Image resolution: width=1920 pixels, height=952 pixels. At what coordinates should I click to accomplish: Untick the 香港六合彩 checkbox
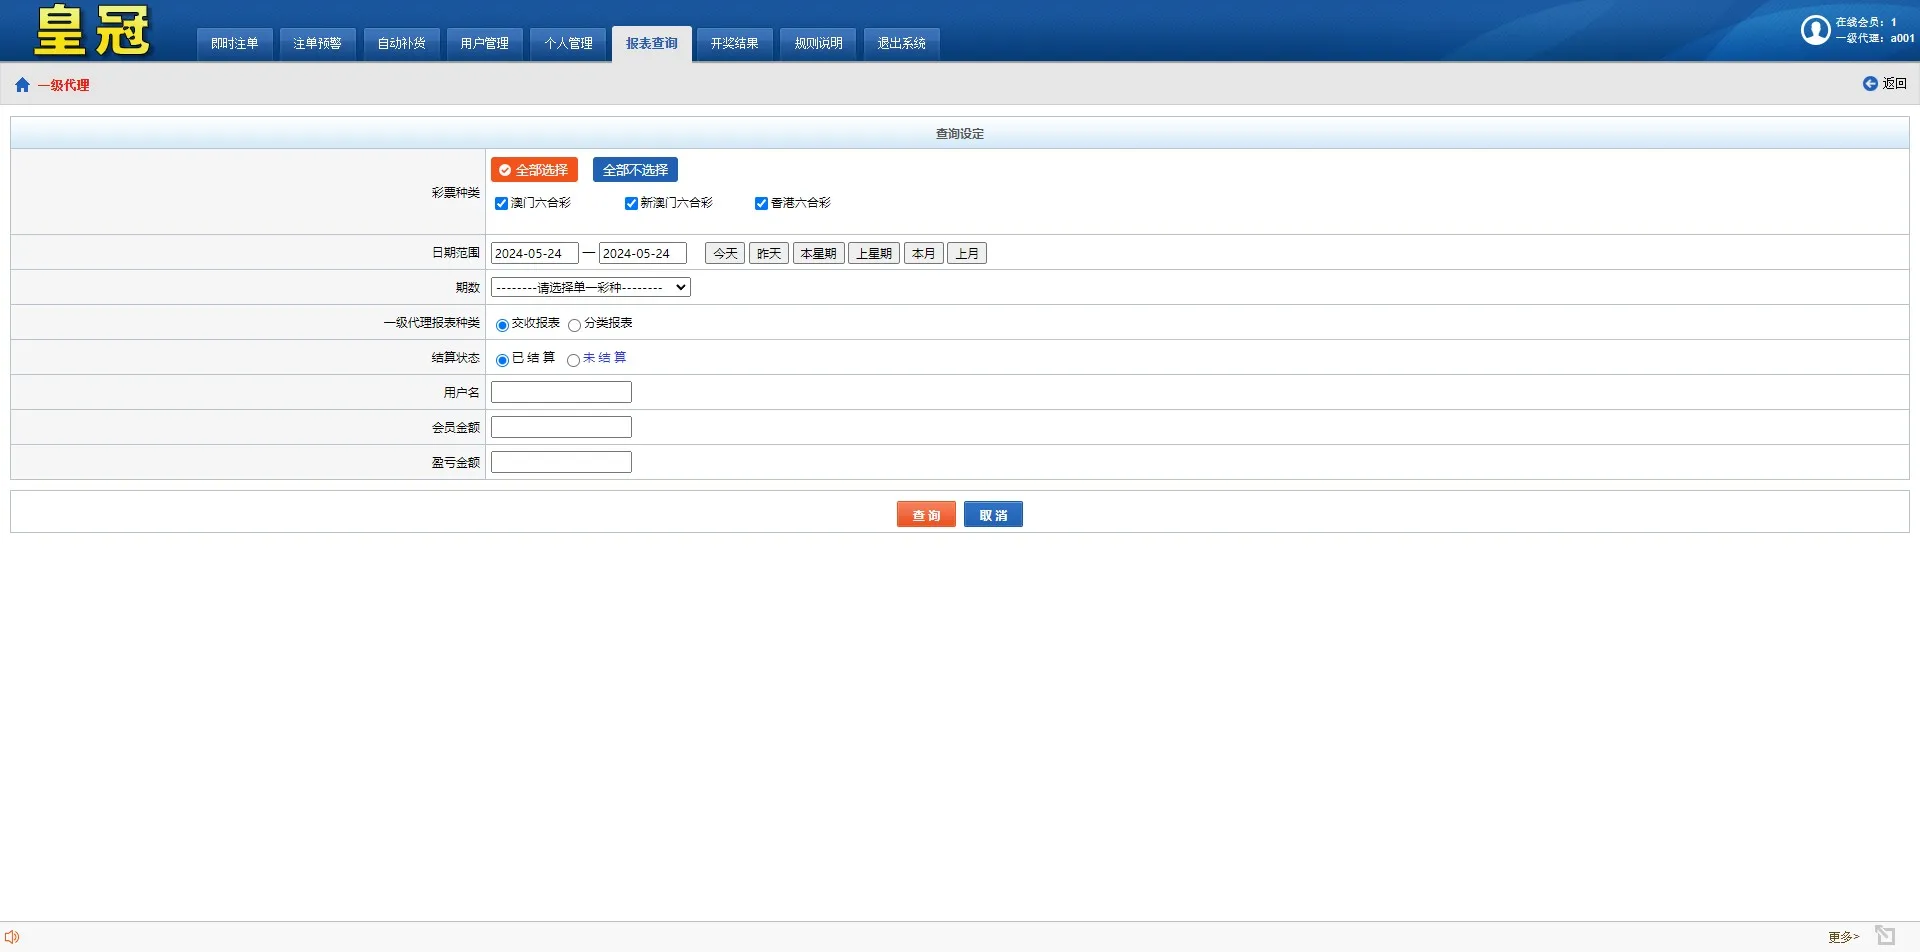[x=761, y=204]
